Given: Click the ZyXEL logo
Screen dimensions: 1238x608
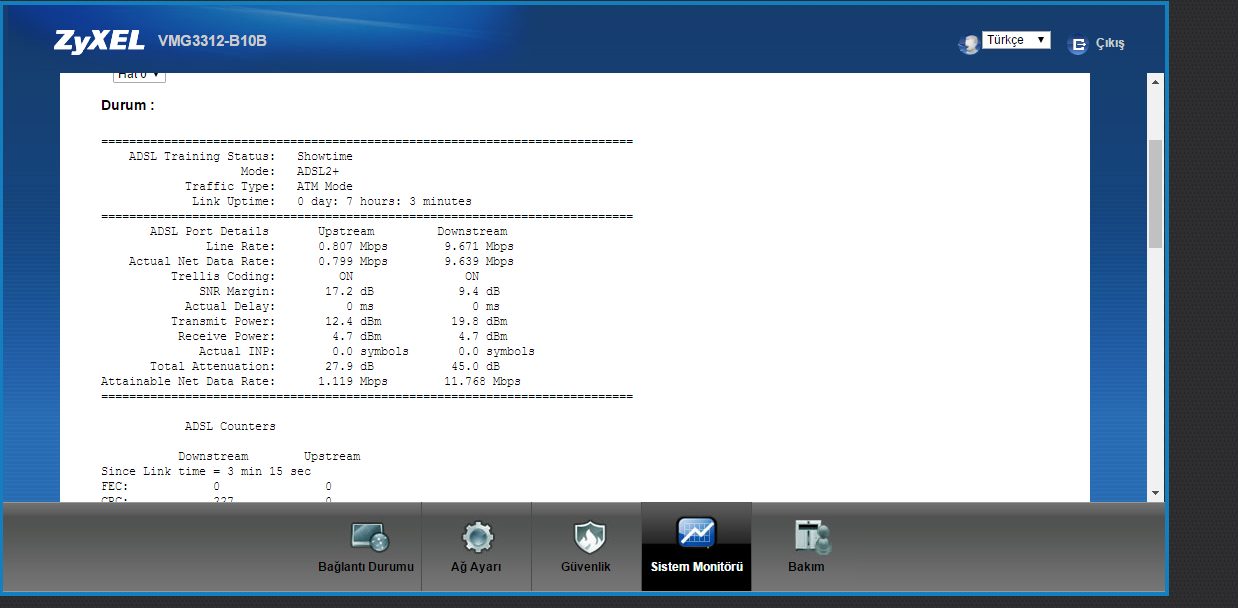Looking at the screenshot, I should [101, 41].
